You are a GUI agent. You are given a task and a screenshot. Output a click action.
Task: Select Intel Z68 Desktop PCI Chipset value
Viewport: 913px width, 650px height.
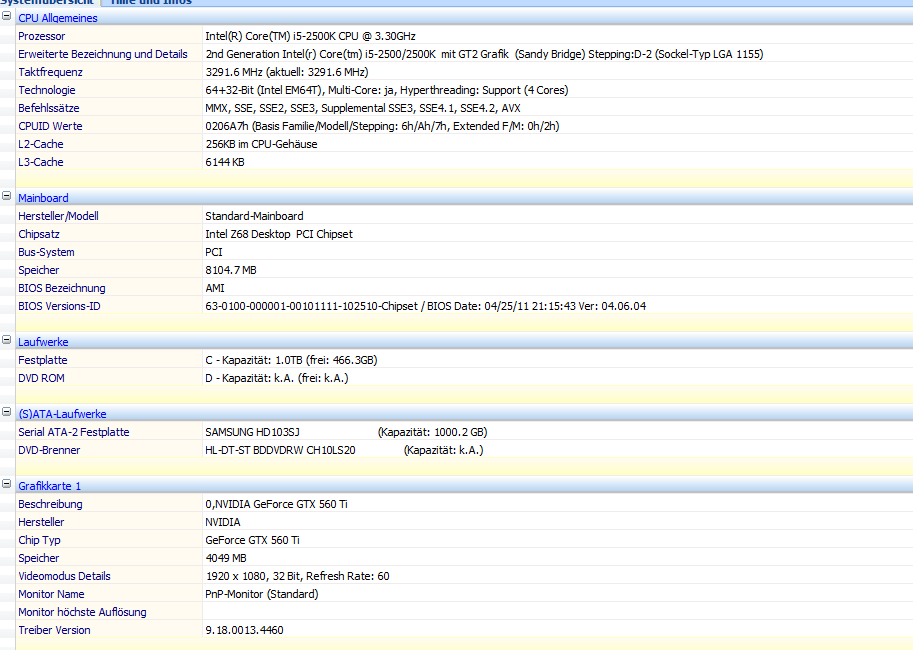(x=279, y=234)
